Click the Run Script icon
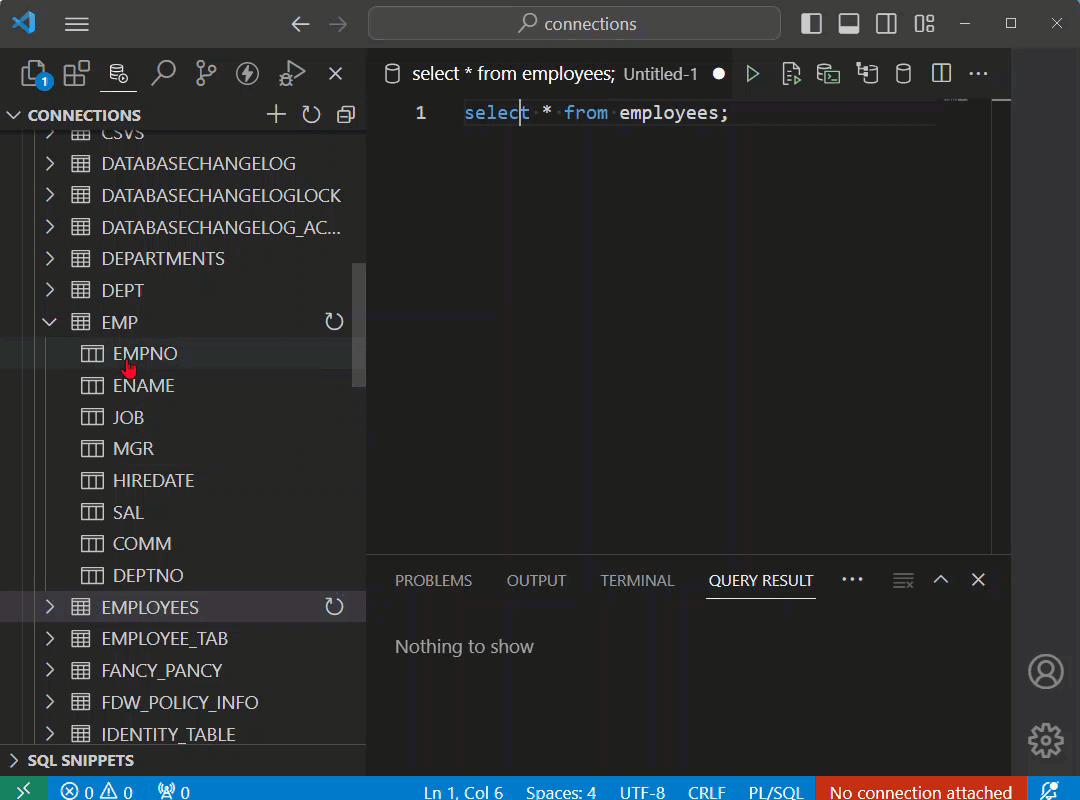Image resolution: width=1080 pixels, height=800 pixels. tap(791, 74)
